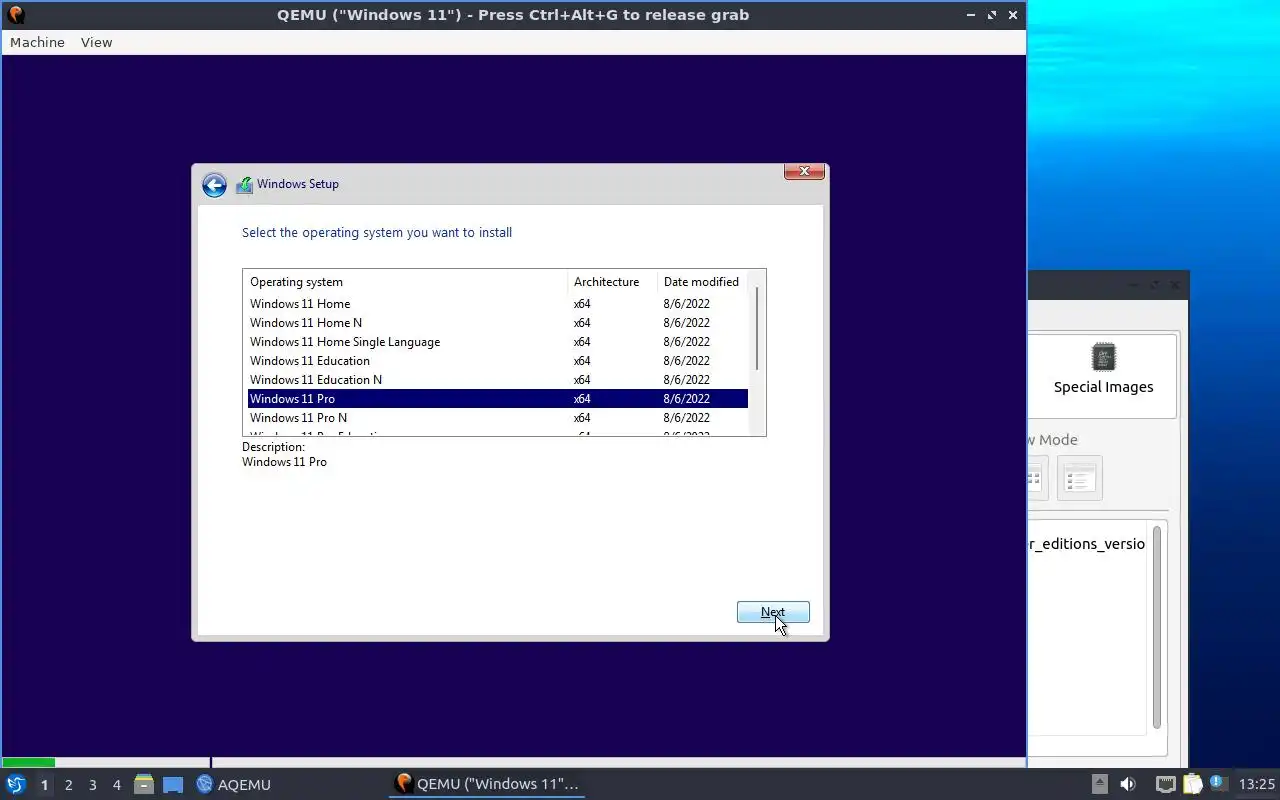Select Windows 11 Pro N
The height and width of the screenshot is (800, 1280).
point(497,418)
